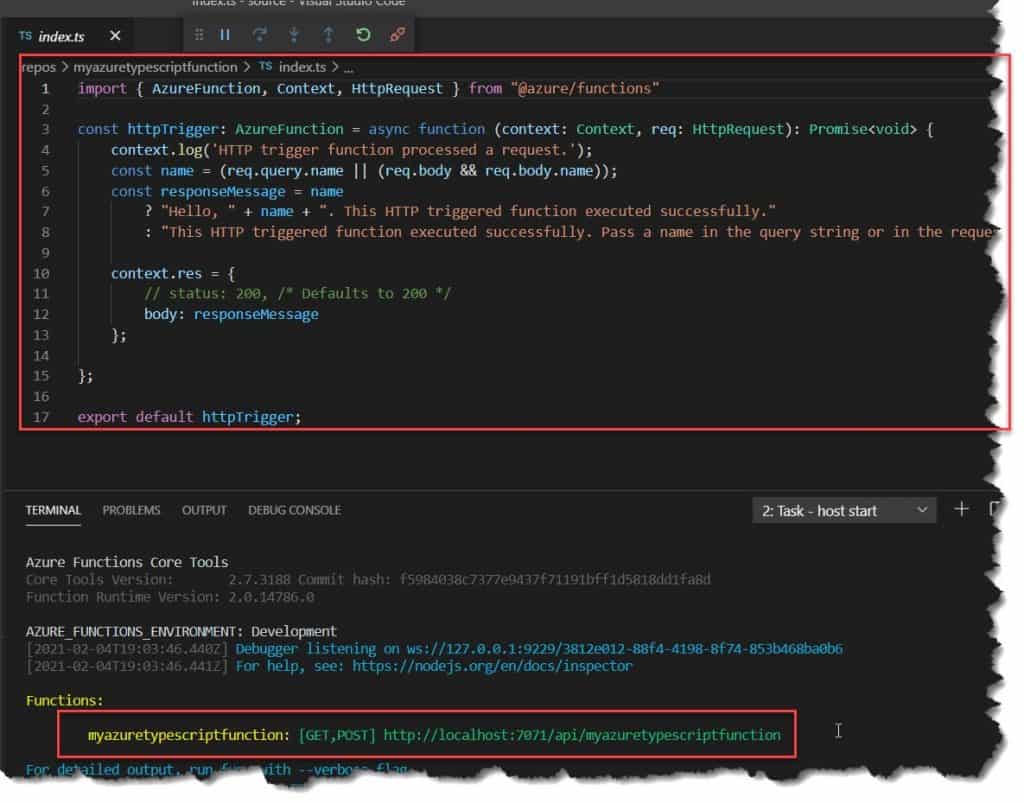Restart the debugger using the green restart icon

pos(361,34)
